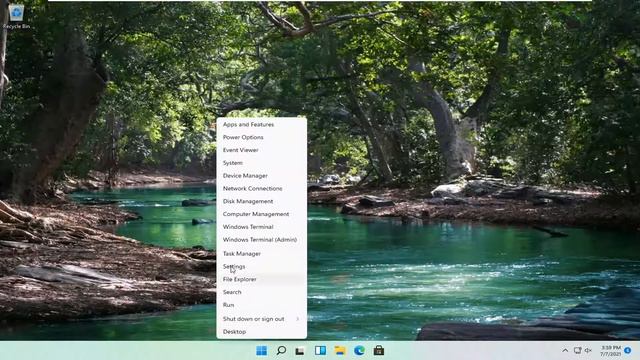Image resolution: width=640 pixels, height=360 pixels.
Task: Choose Settings in the menu
Action: pos(262,267)
